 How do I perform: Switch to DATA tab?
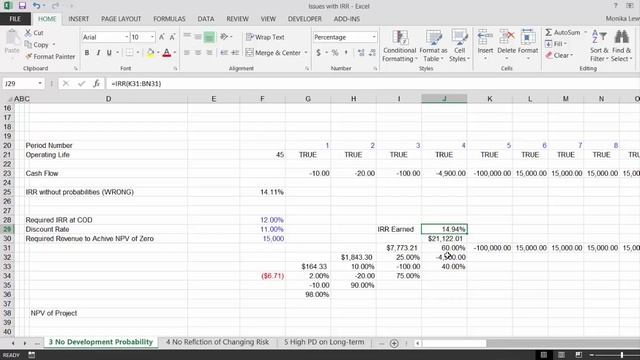coord(206,19)
